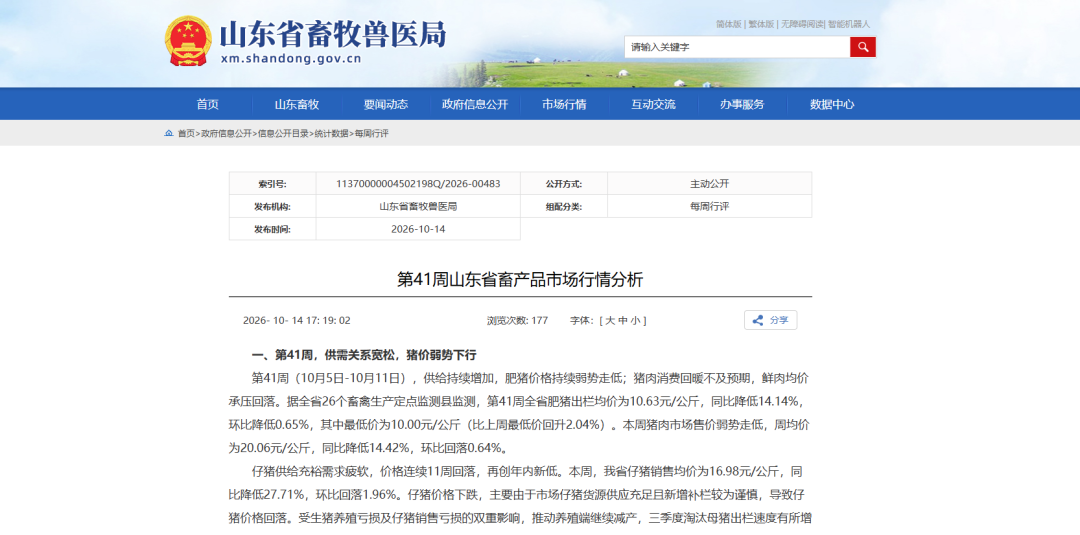
Task: Open the 要闻动态 navigation menu
Action: [386, 105]
